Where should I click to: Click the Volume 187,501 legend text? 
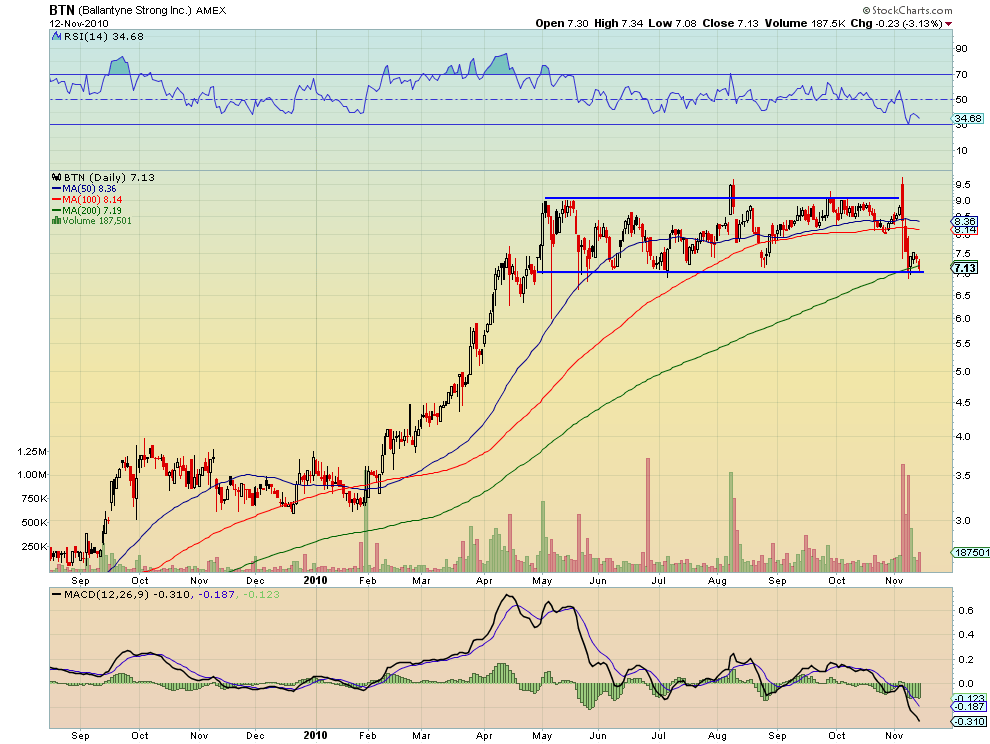coord(97,220)
